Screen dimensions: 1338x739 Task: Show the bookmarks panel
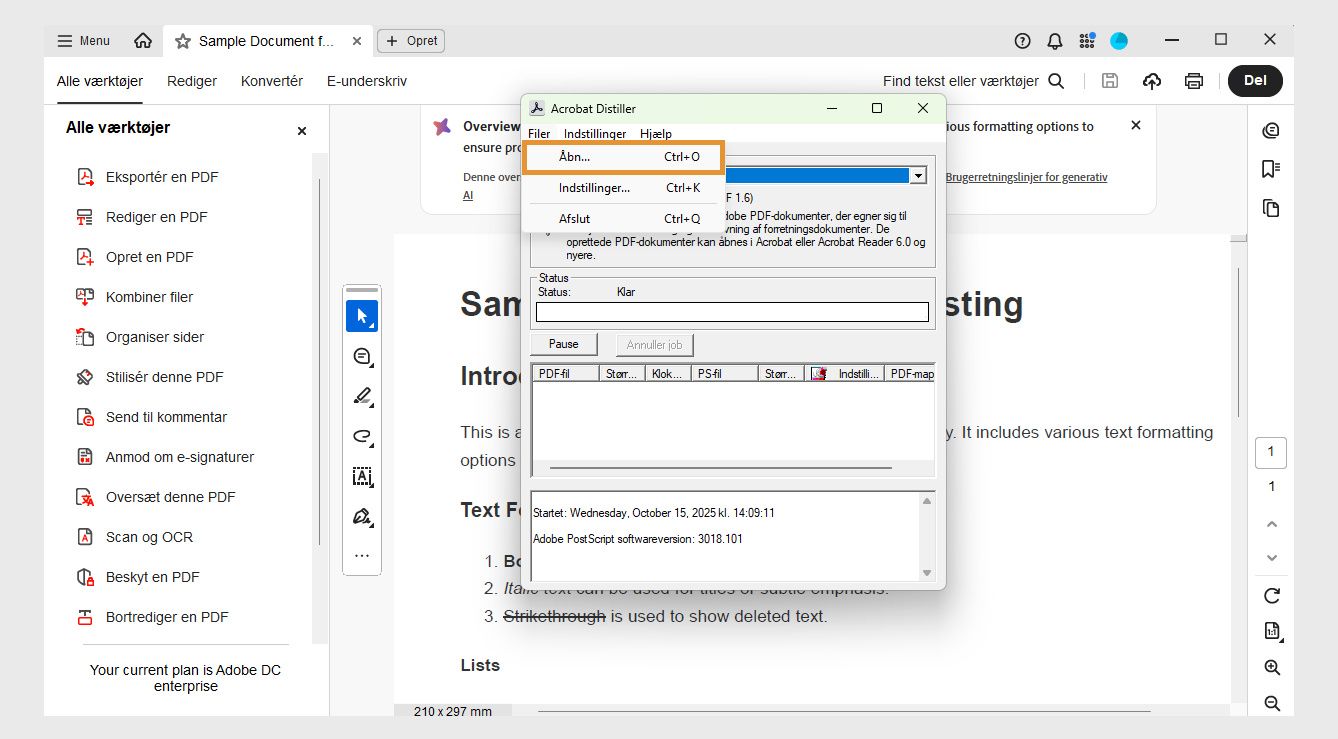(1271, 169)
